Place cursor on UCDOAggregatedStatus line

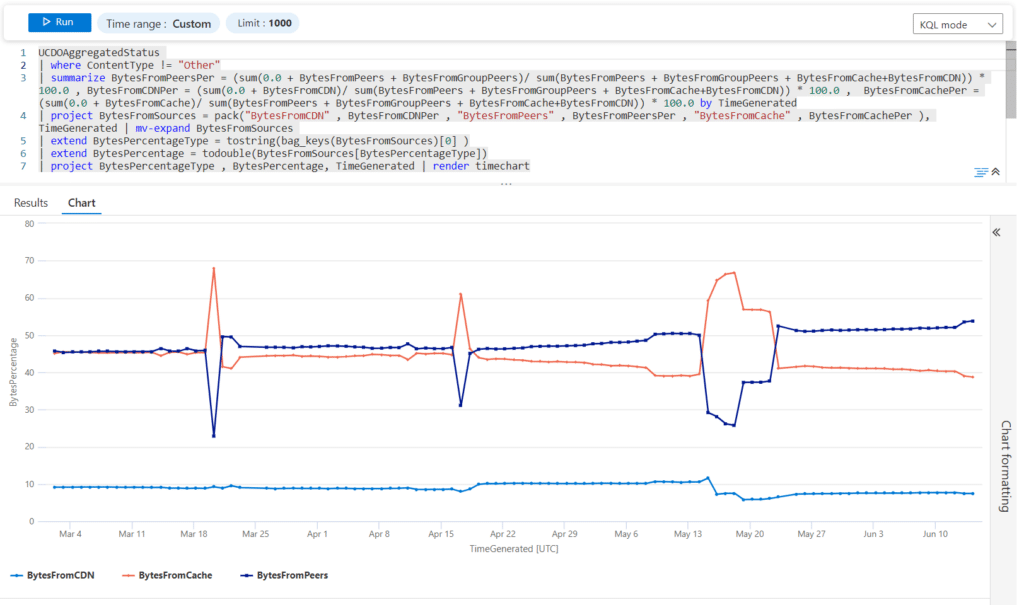click(99, 52)
